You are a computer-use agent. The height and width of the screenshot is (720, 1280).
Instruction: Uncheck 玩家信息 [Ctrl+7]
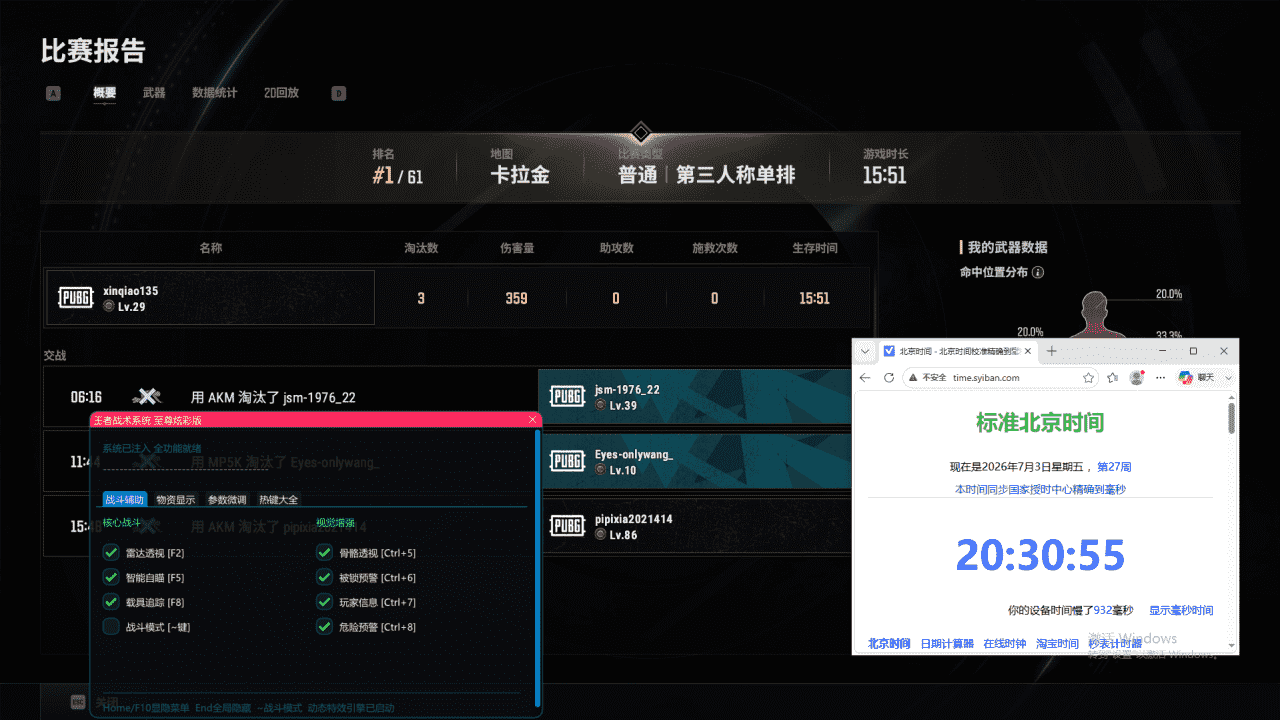[324, 603]
